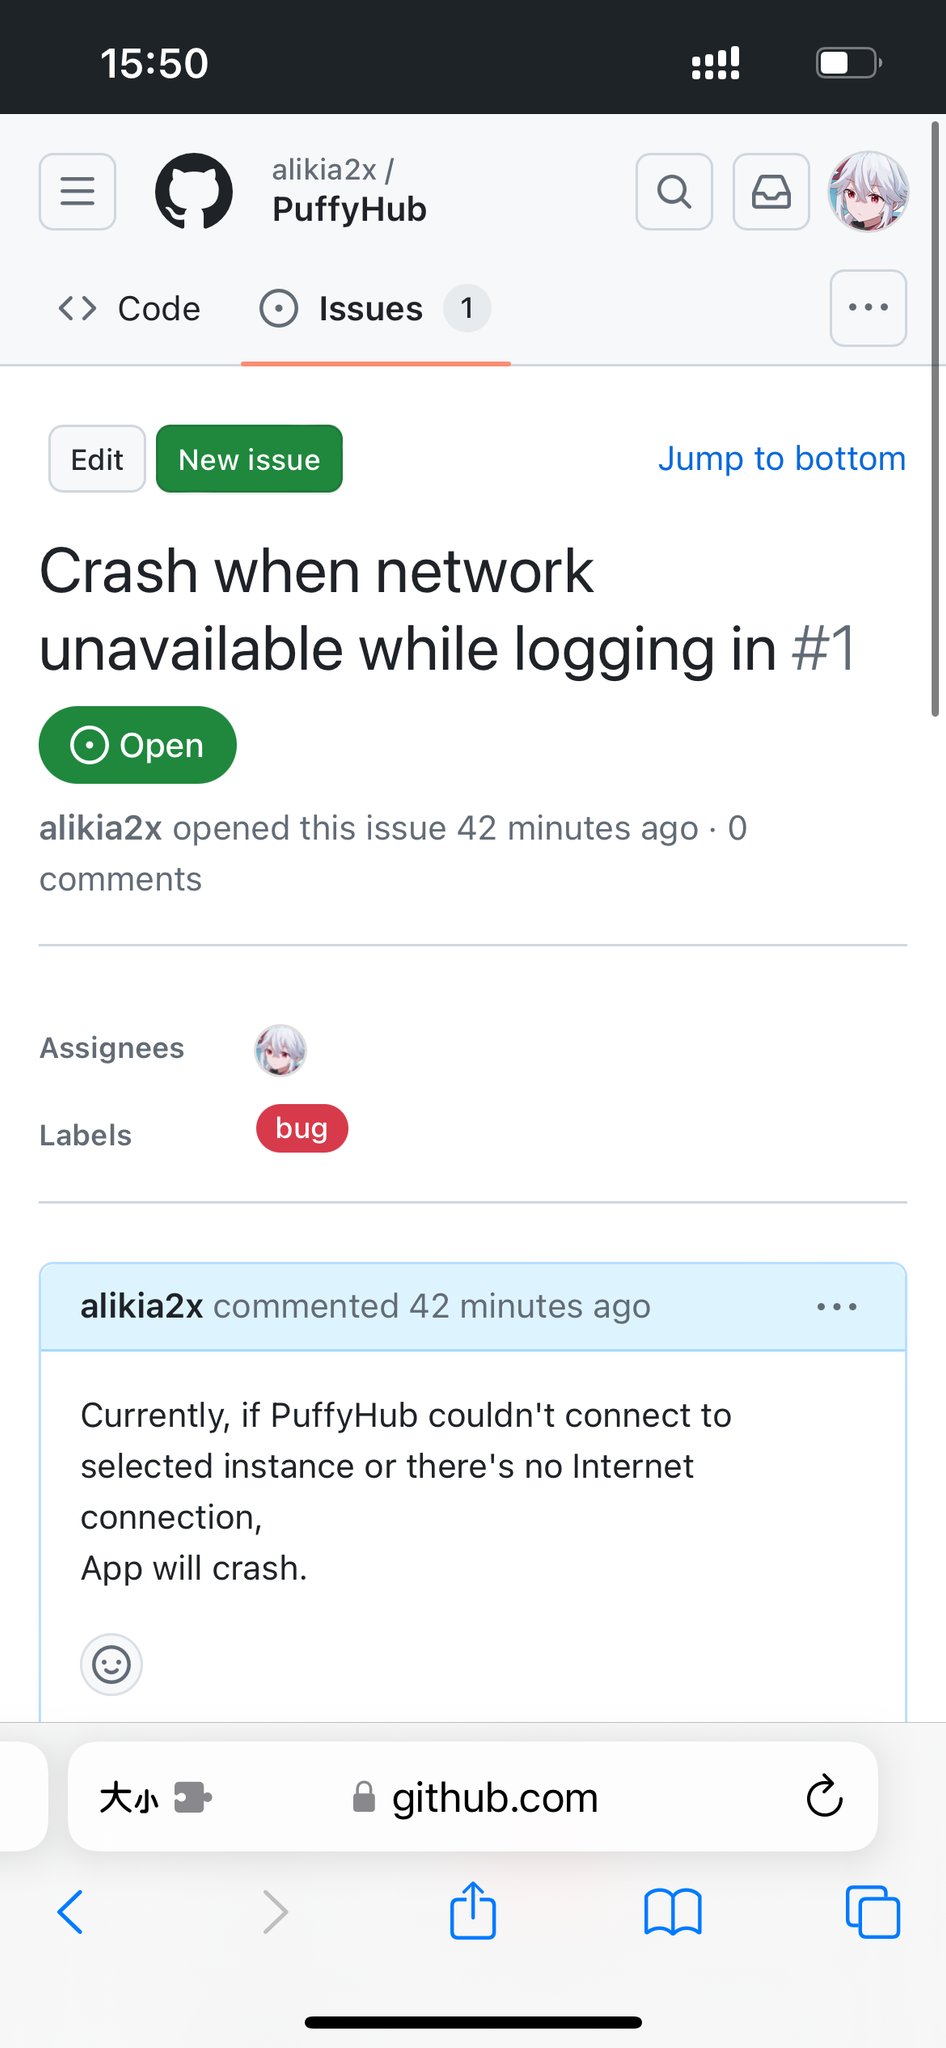Viewport: 946px width, 2048px height.
Task: Open the notifications inbox
Action: coord(771,191)
